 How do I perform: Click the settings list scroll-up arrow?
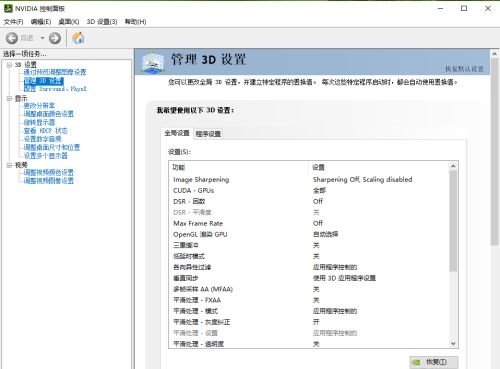(453, 166)
